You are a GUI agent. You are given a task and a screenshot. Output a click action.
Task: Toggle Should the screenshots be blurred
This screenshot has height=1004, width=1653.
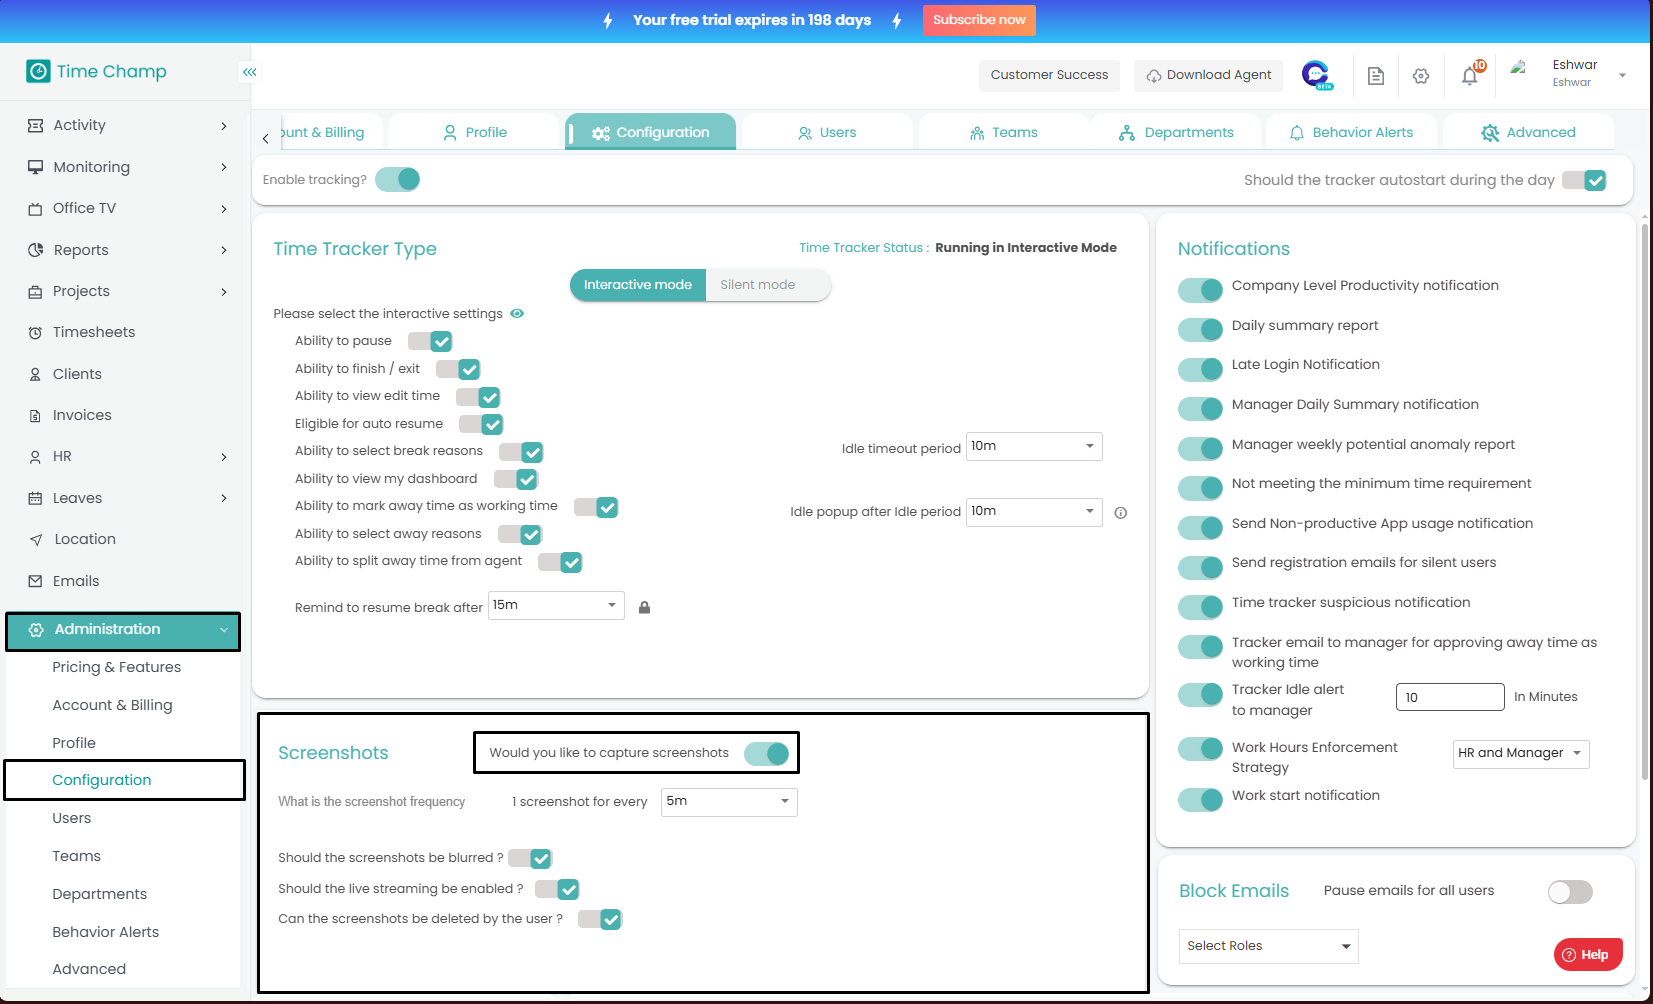[x=530, y=858]
